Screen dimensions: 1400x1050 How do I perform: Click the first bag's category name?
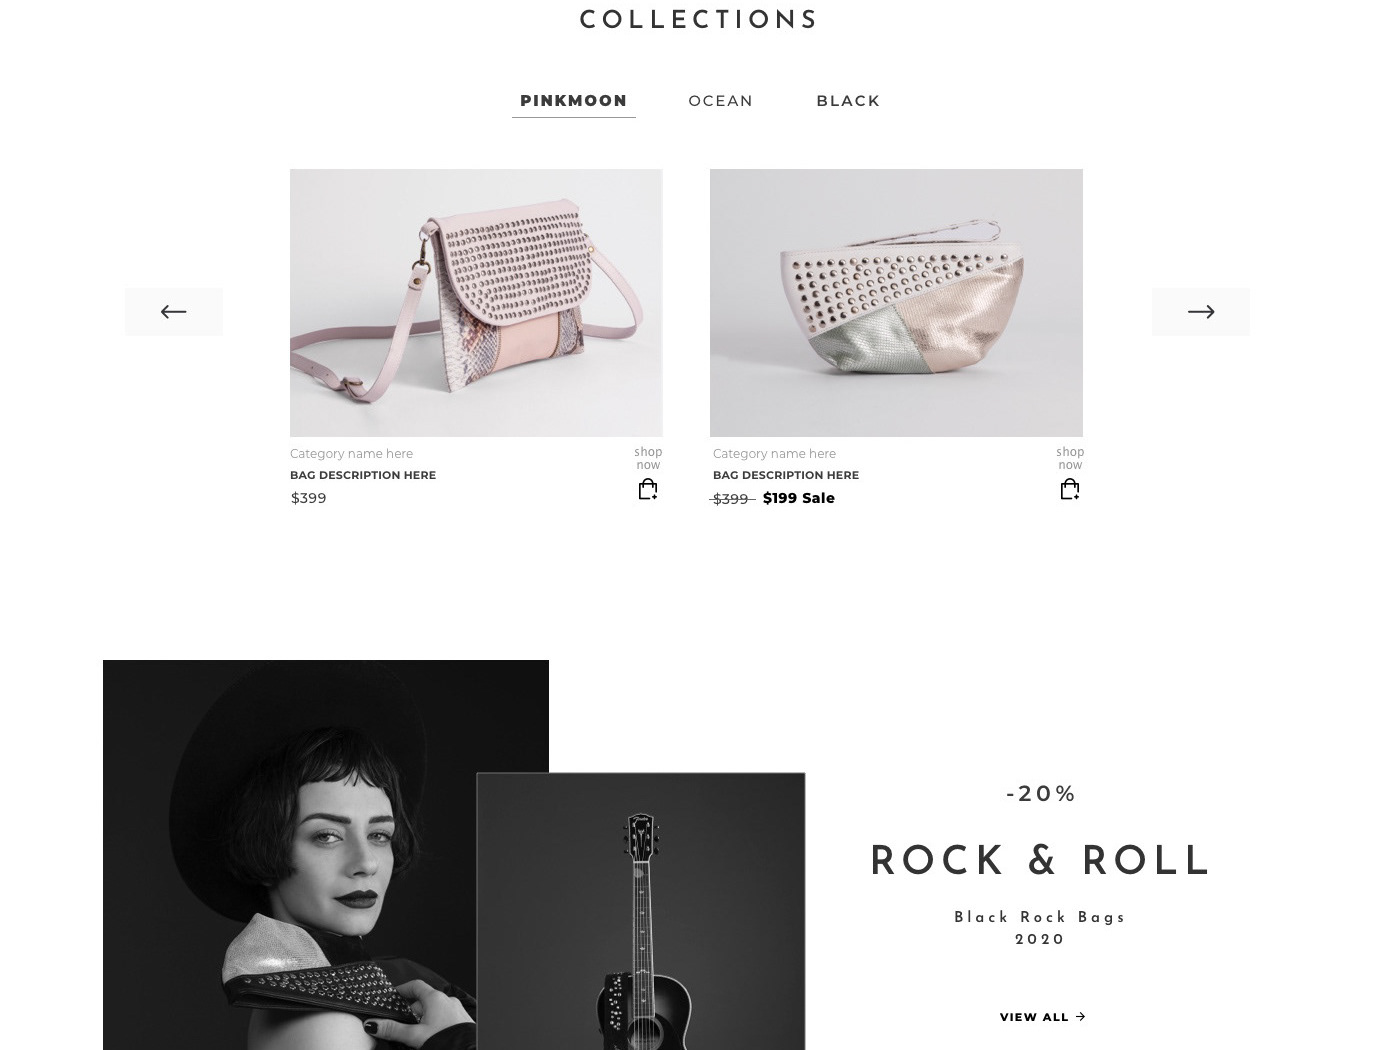point(351,454)
